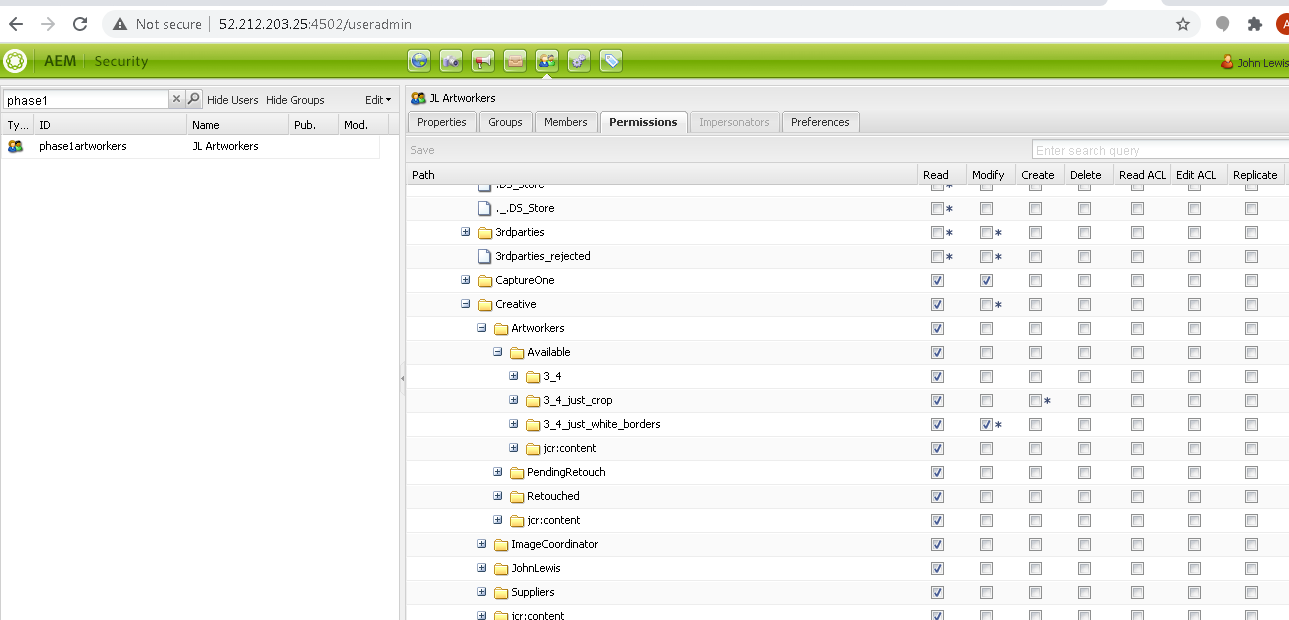Open the Edit dropdown menu
The width and height of the screenshot is (1289, 620).
tap(377, 99)
